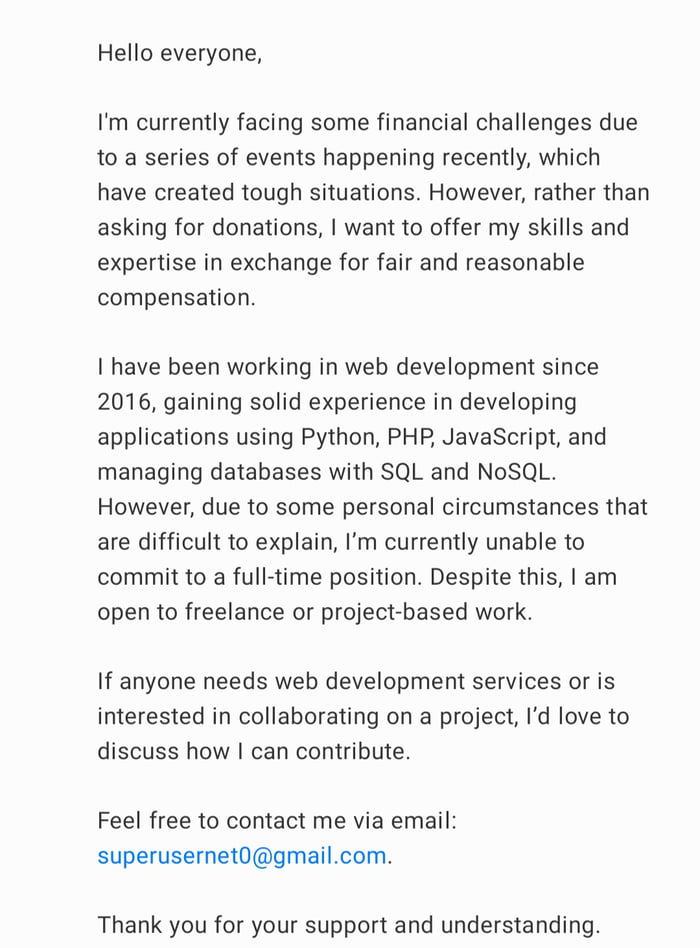
Task: Click the phrase "full-time position"
Action: click(344, 577)
